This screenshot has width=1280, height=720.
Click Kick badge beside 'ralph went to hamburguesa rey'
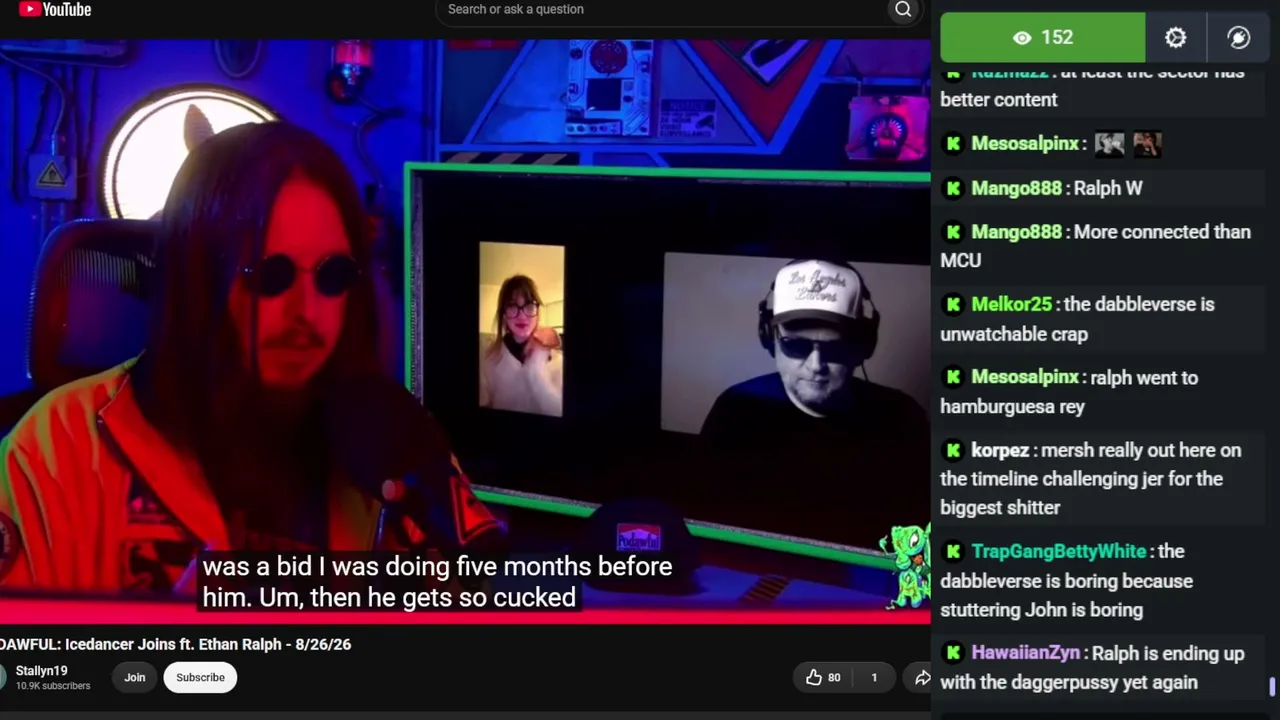point(953,377)
